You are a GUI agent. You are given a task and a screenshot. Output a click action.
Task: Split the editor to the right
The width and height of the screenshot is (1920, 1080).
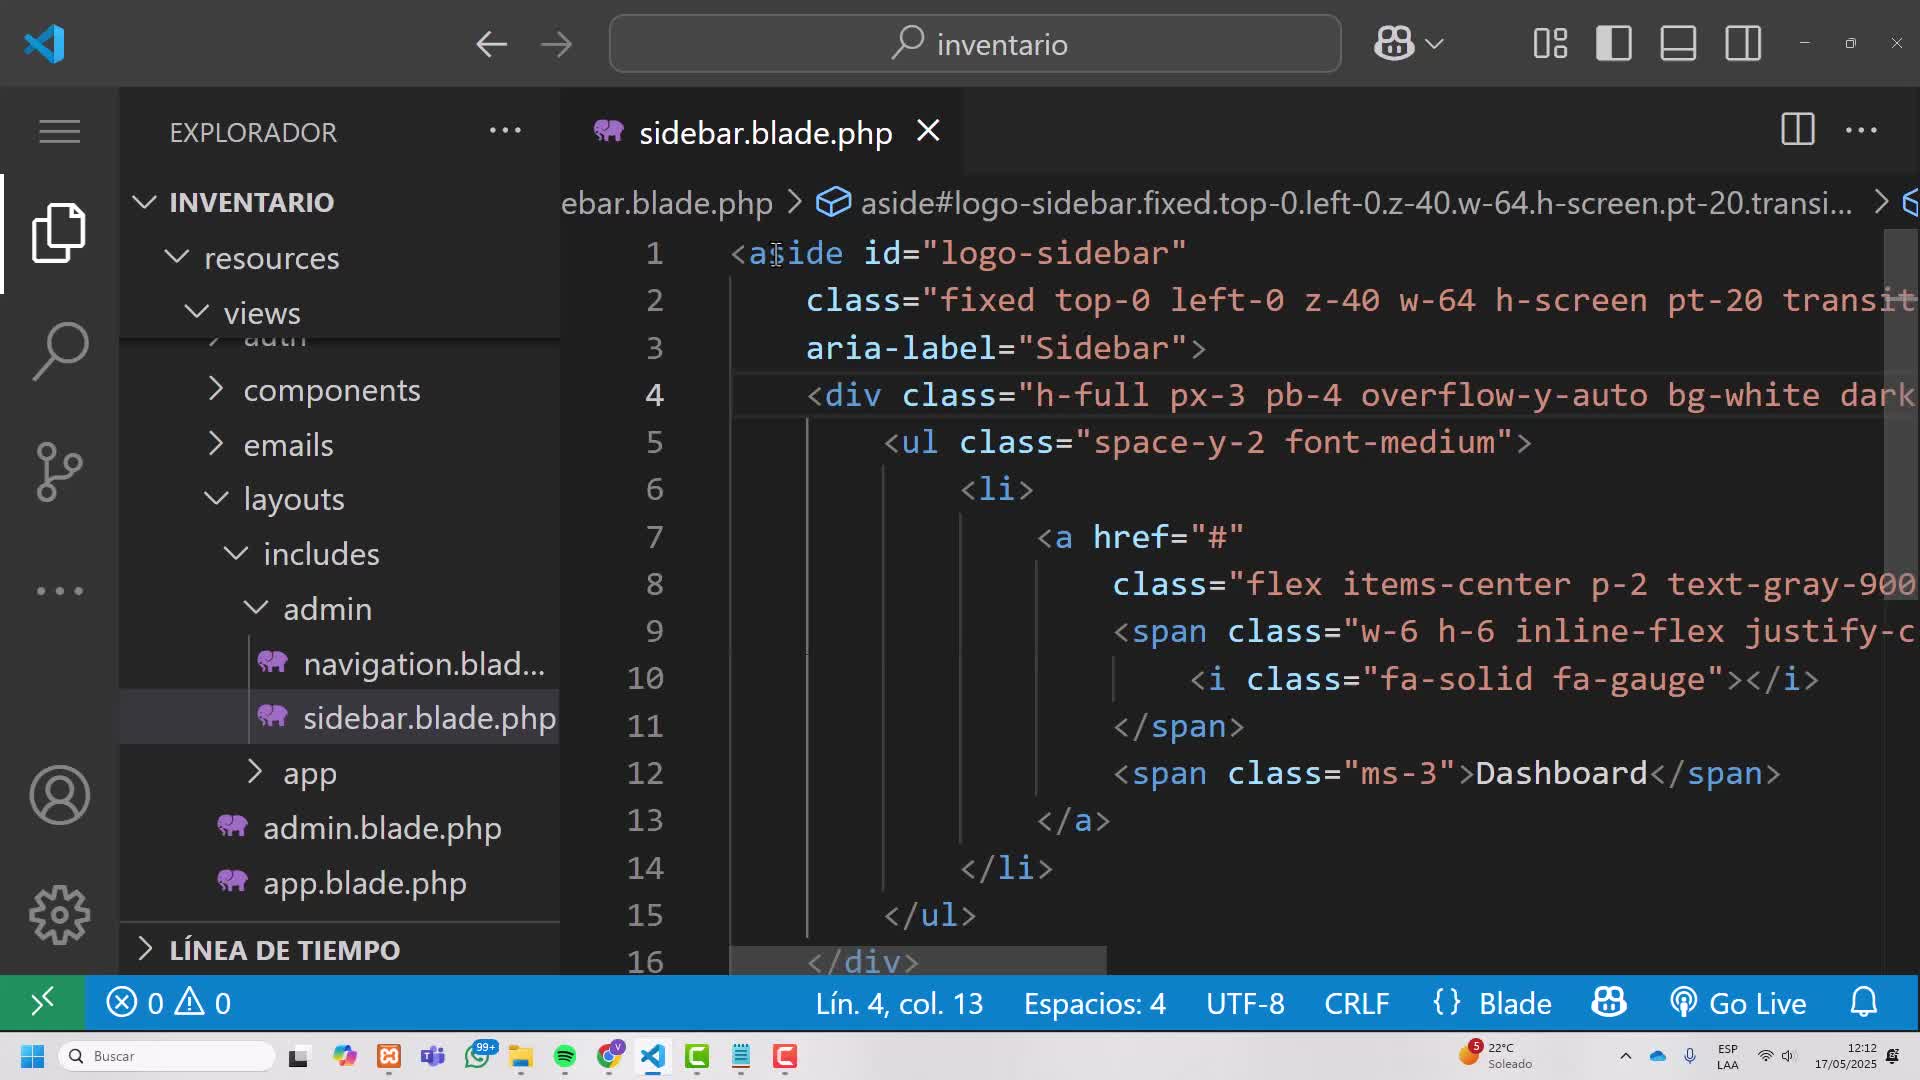tap(1797, 130)
